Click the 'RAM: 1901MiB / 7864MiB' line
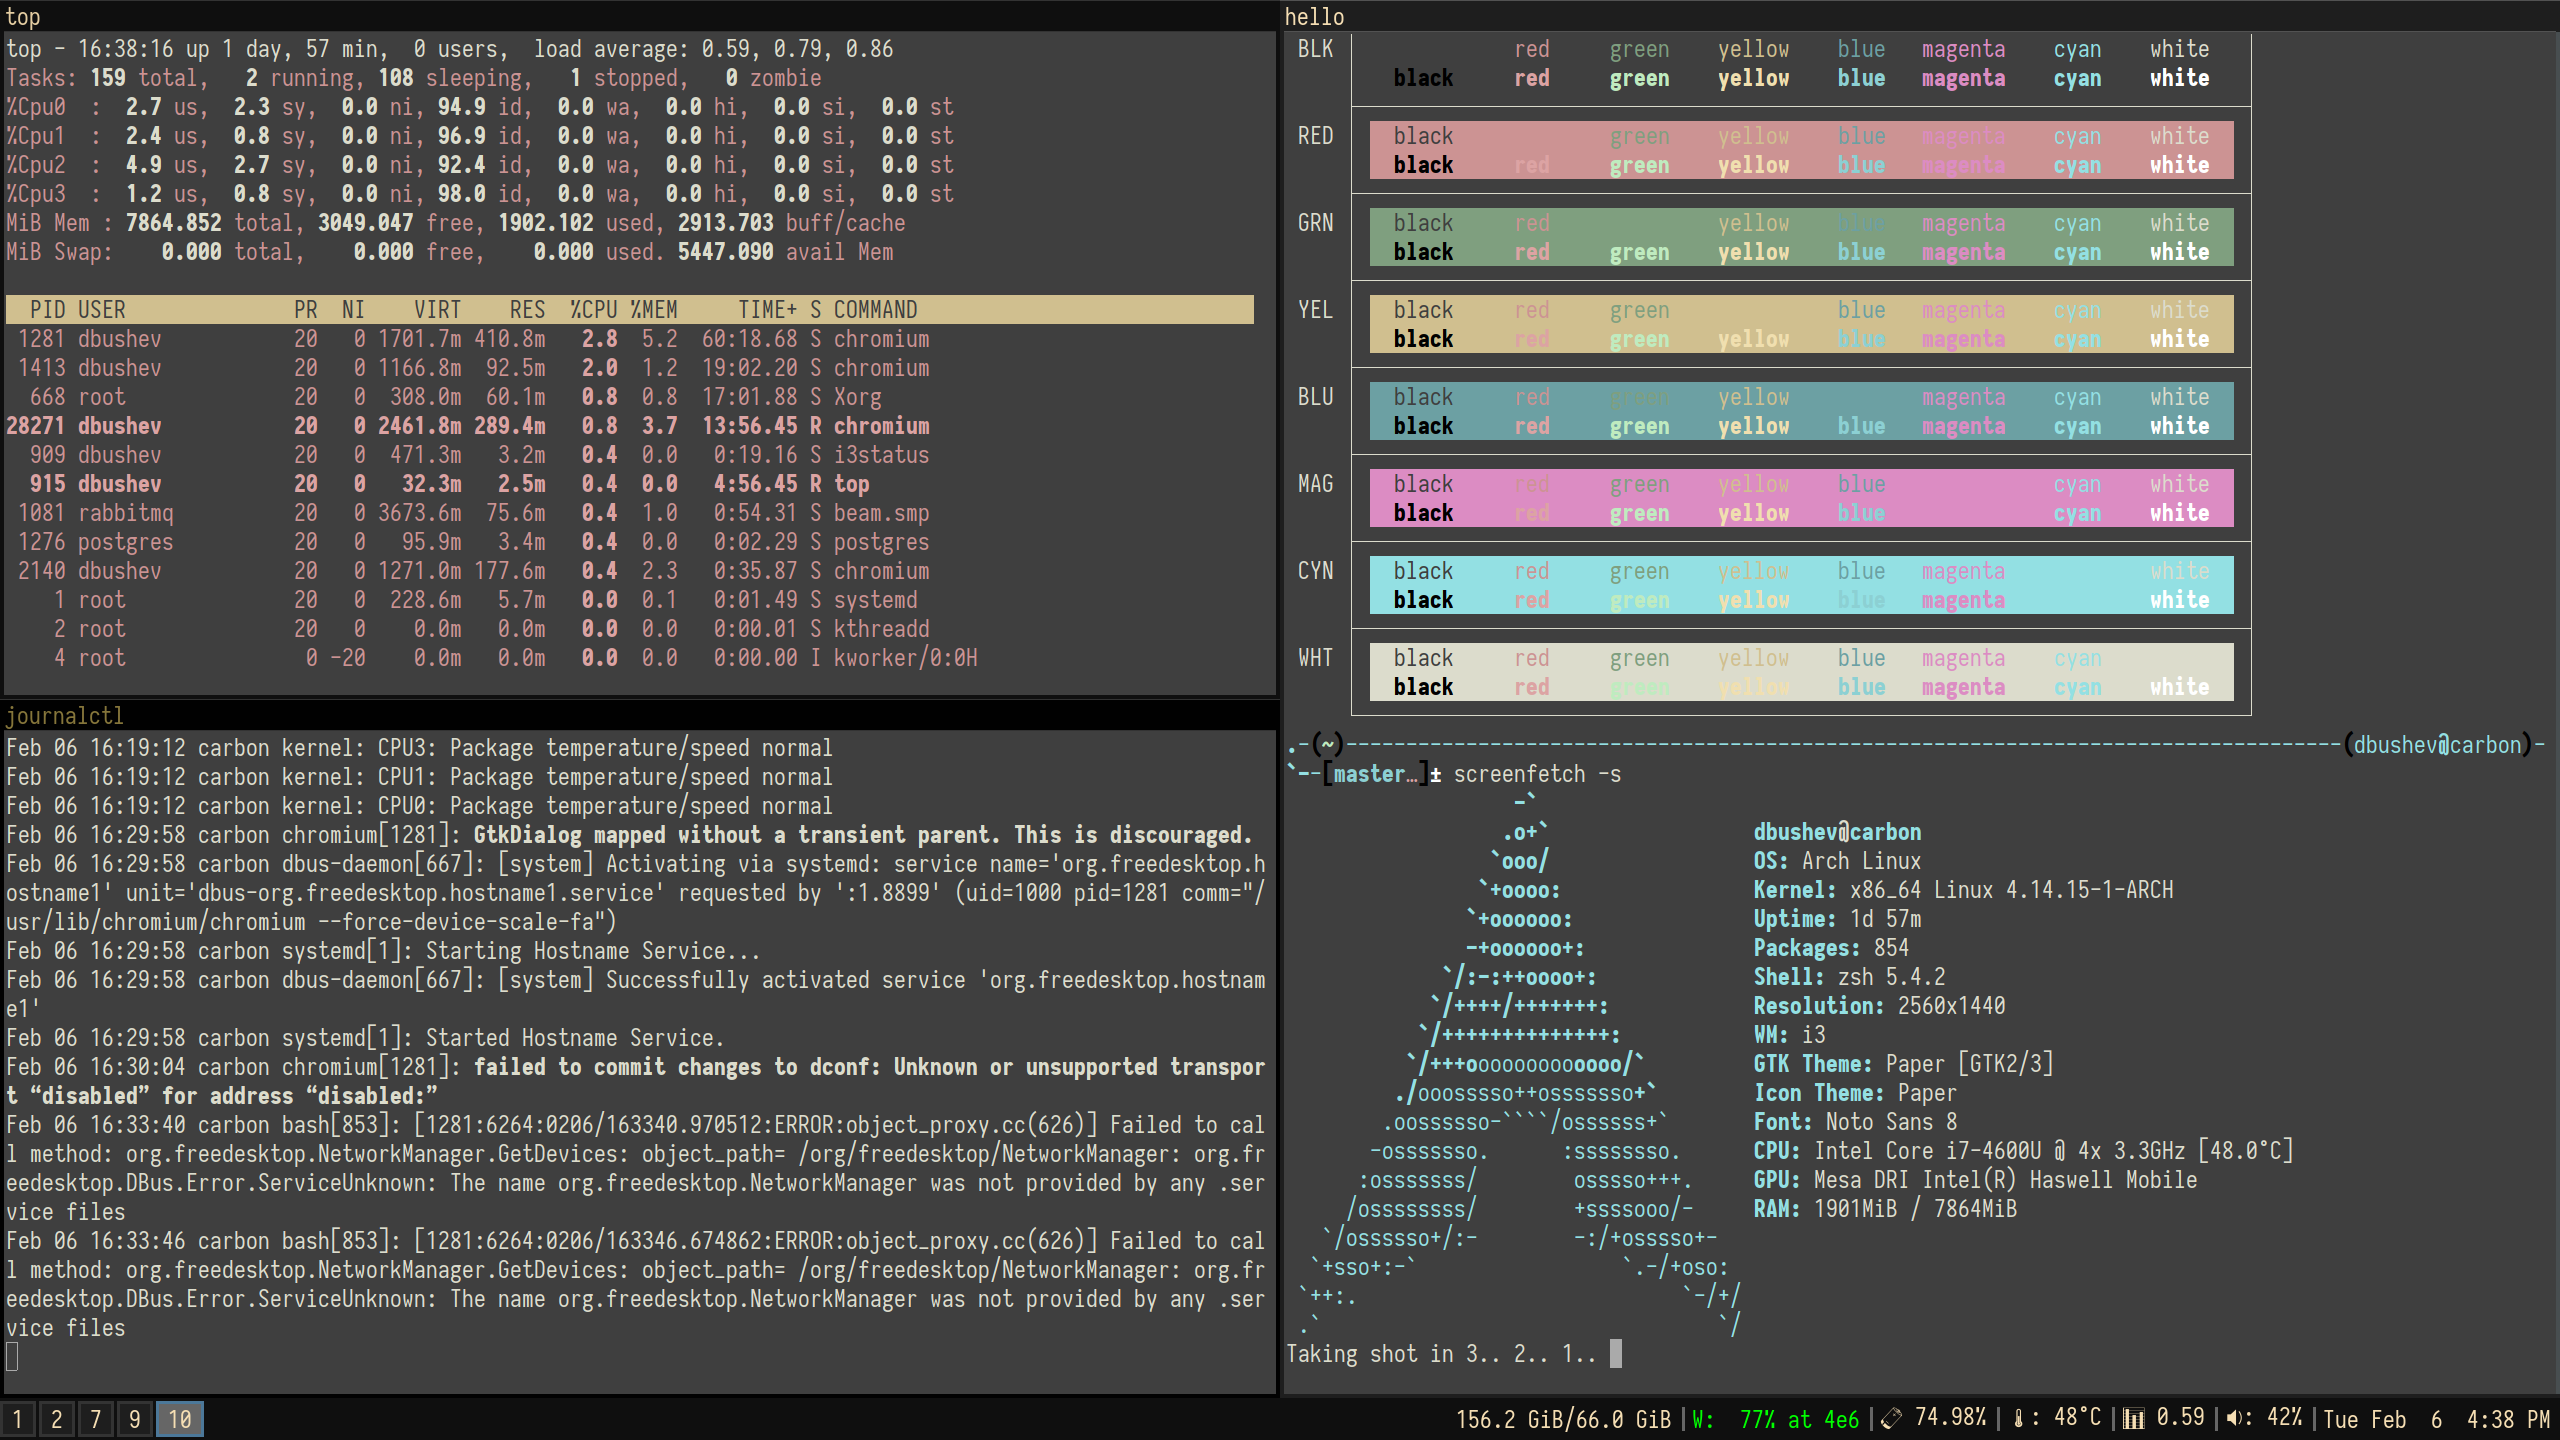Image resolution: width=2560 pixels, height=1440 pixels. 1885,1209
